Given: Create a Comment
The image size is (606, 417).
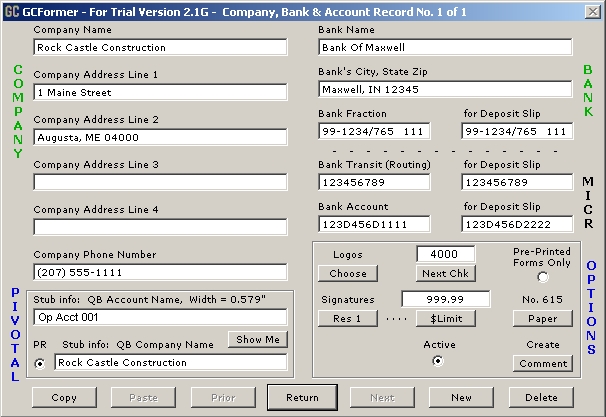Looking at the screenshot, I should coord(543,364).
